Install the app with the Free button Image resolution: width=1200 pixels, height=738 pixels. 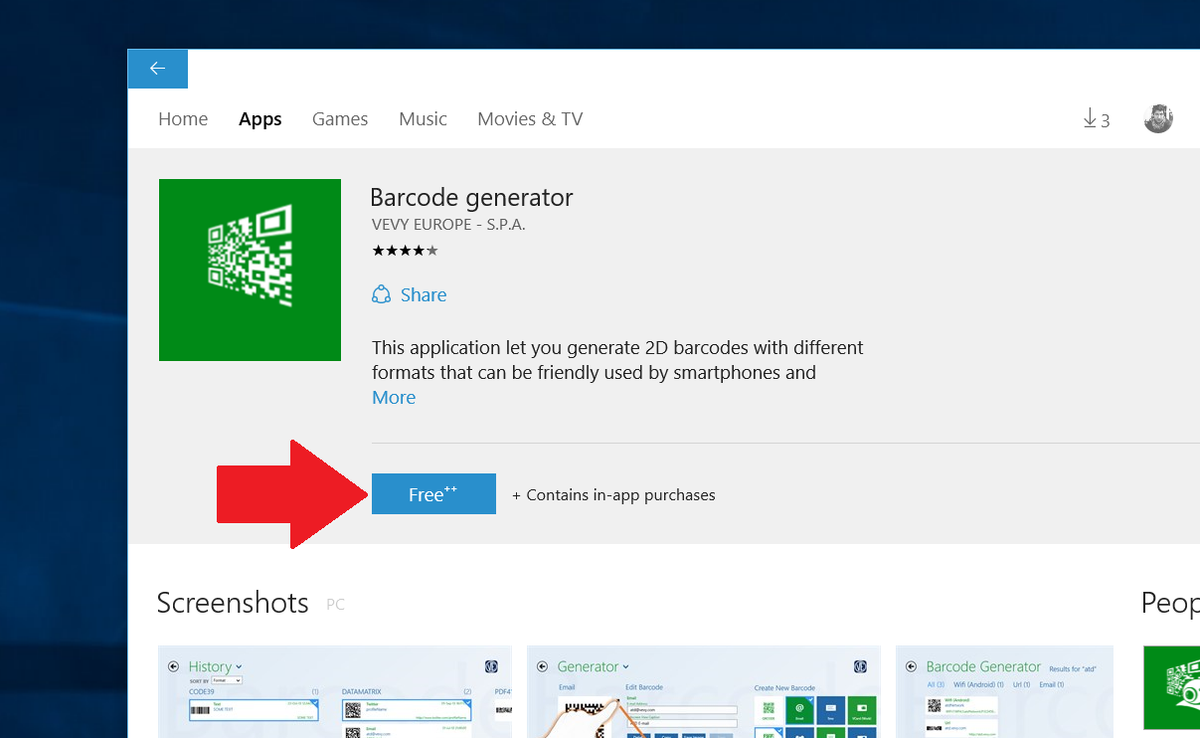click(433, 493)
